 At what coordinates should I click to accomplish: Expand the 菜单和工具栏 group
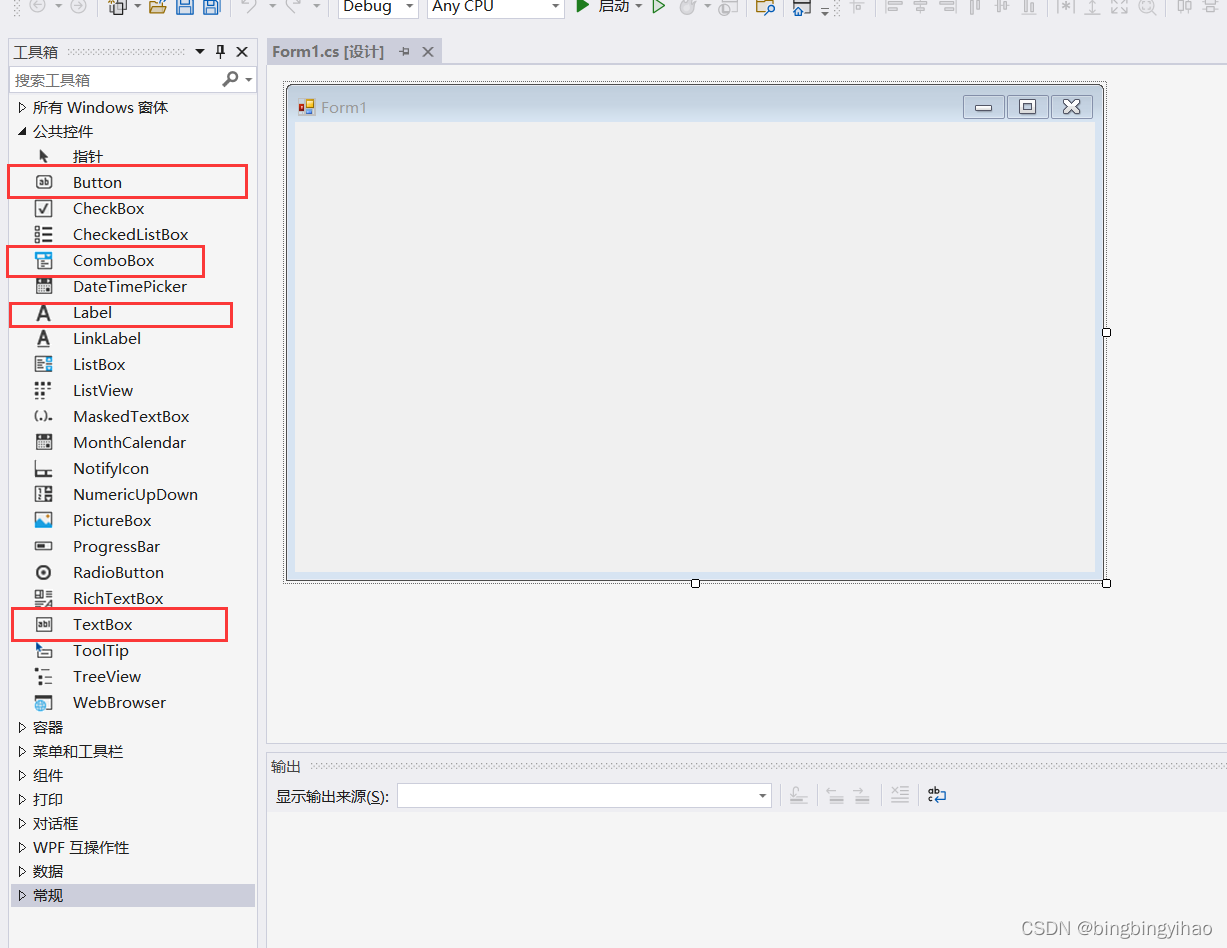[23, 751]
